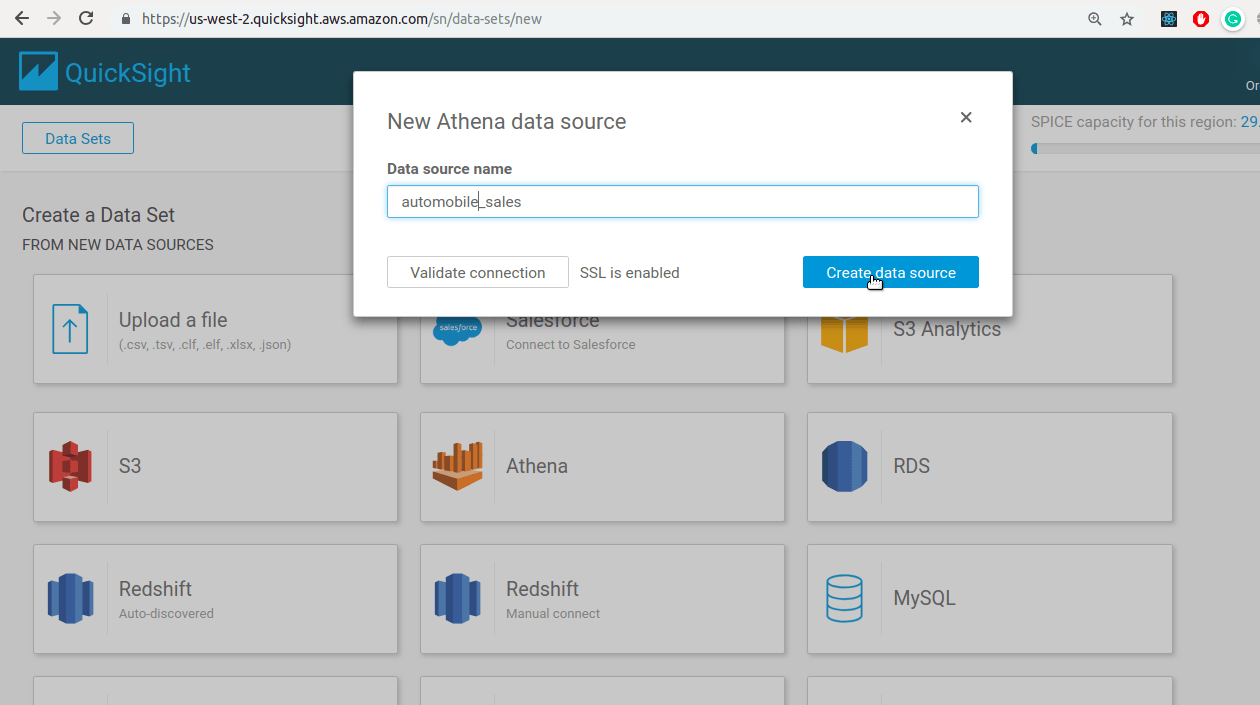Image resolution: width=1260 pixels, height=705 pixels.
Task: Reload the QuickSight page
Action: (84, 17)
